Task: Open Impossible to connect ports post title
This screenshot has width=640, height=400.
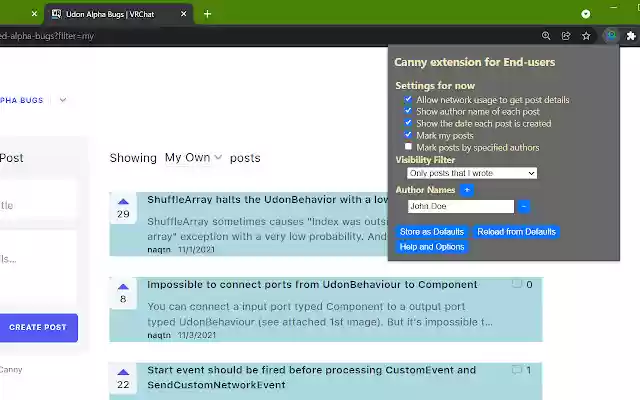Action: [312, 284]
